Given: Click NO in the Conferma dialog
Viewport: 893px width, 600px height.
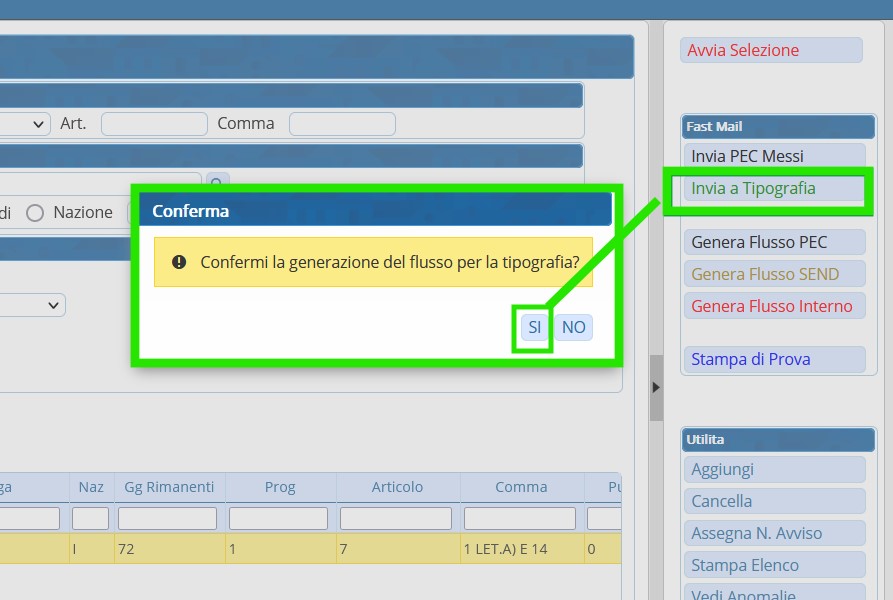Looking at the screenshot, I should pos(573,327).
